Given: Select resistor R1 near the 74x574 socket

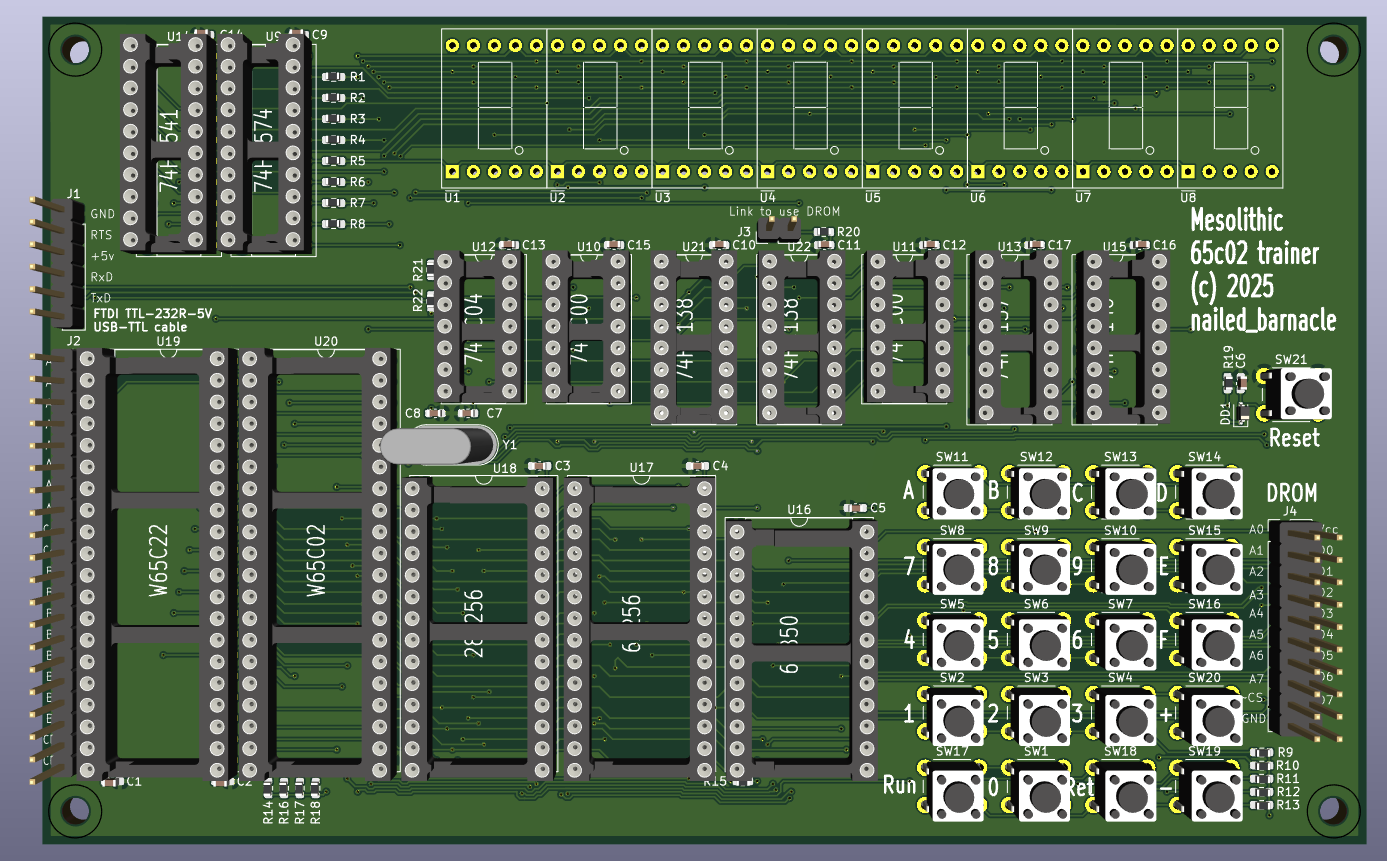Looking at the screenshot, I should (332, 76).
